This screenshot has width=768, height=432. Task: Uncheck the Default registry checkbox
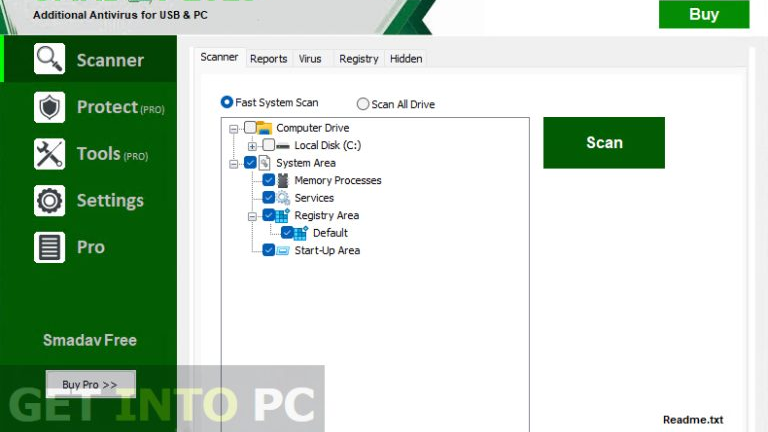click(287, 232)
